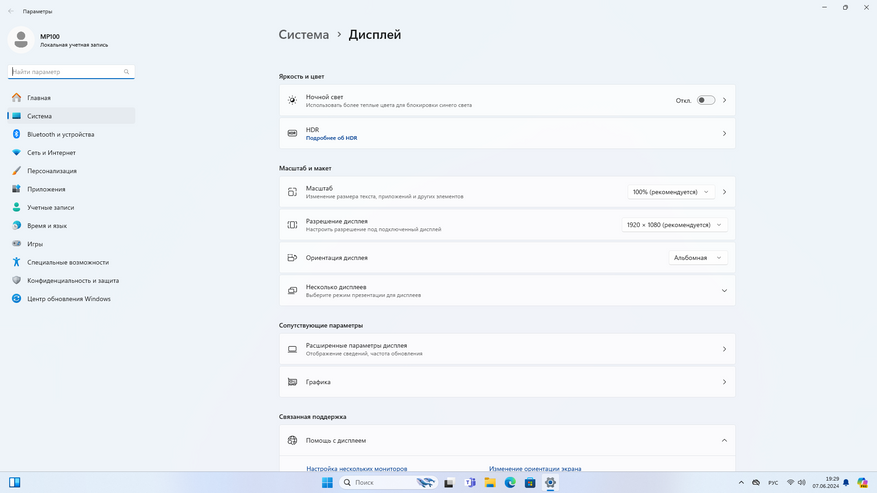Open the Scale percentage dropdown
The width and height of the screenshot is (877, 493).
(x=671, y=192)
